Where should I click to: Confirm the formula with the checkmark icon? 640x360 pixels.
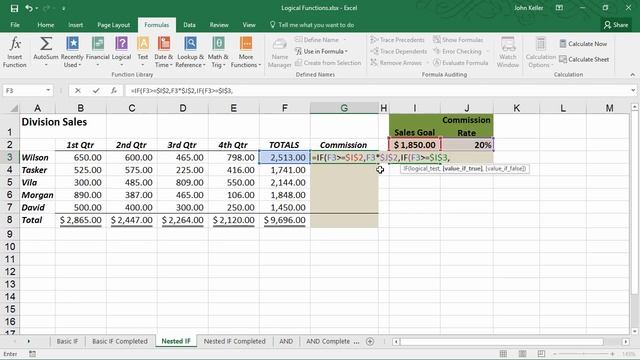96,91
